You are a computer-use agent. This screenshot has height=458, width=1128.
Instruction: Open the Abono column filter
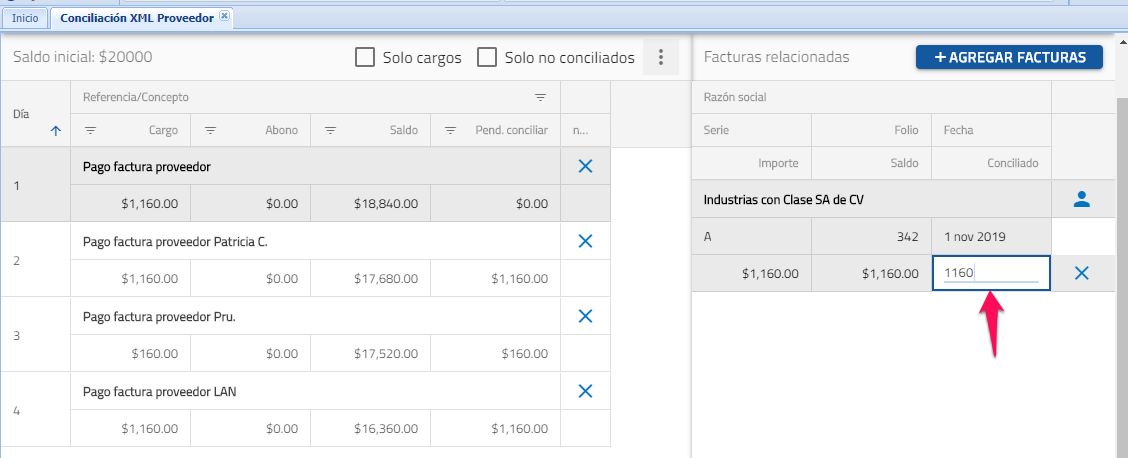click(x=210, y=130)
